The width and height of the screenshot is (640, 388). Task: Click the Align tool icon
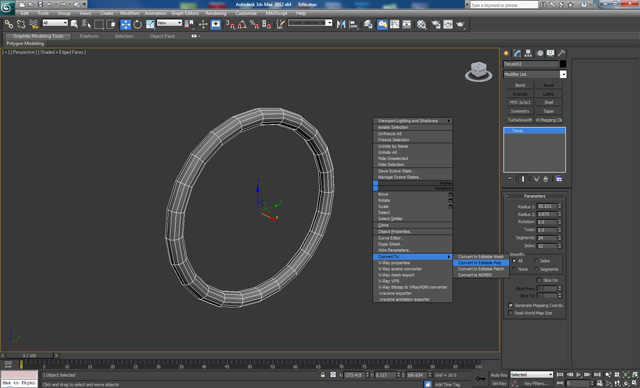[x=353, y=24]
